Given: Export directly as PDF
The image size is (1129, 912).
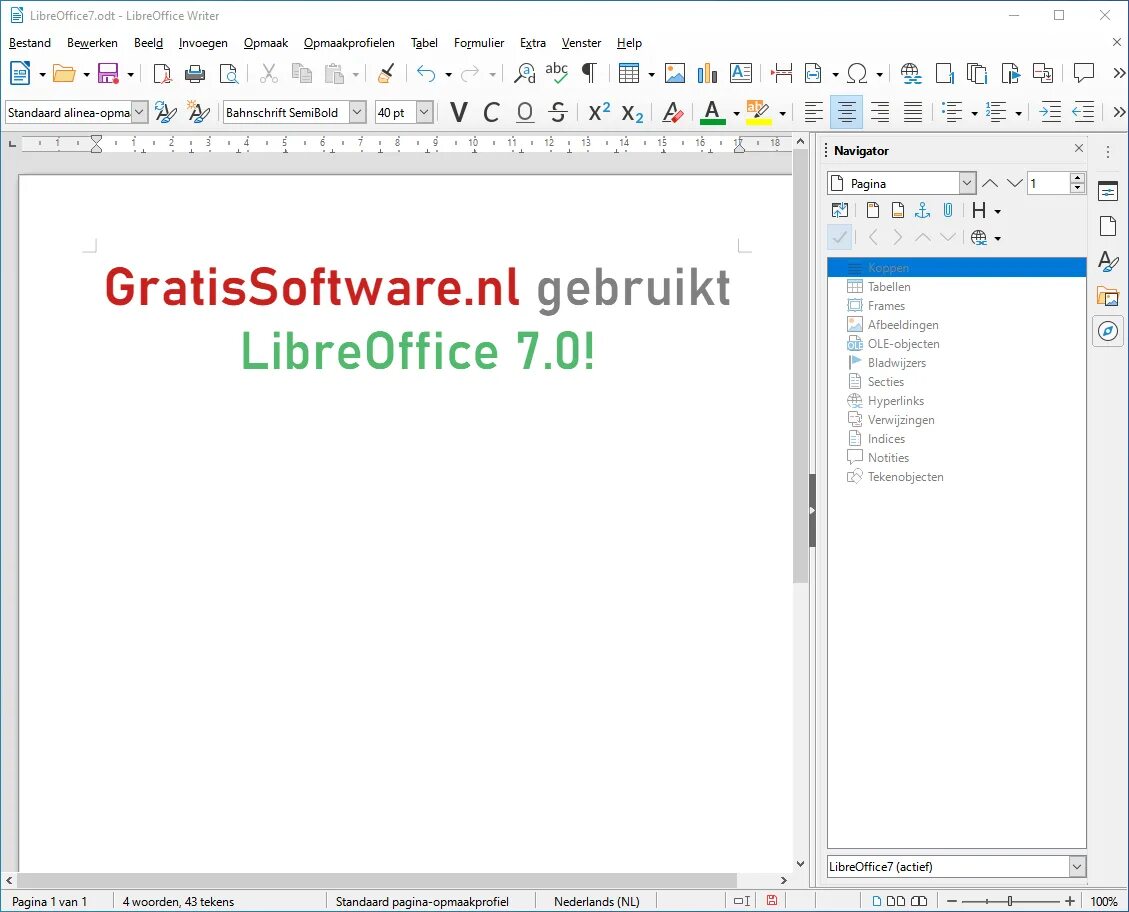Looking at the screenshot, I should (x=162, y=73).
